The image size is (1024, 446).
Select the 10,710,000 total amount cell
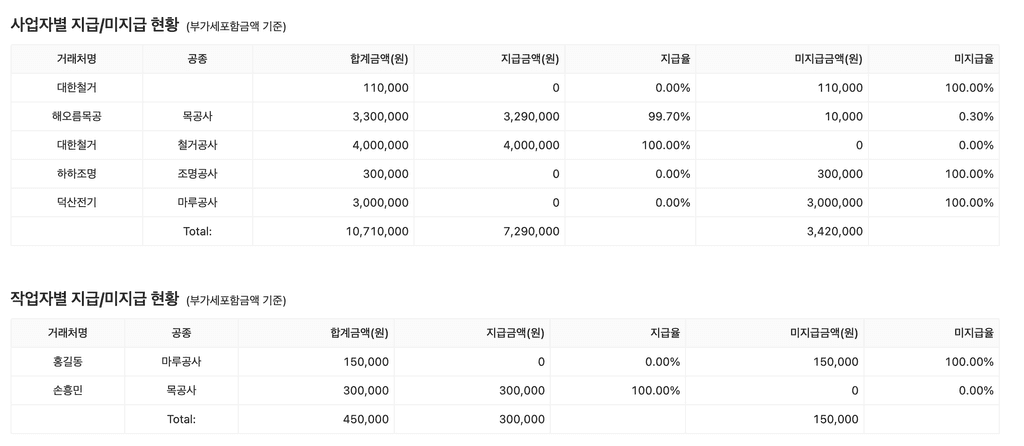pyautogui.click(x=333, y=231)
